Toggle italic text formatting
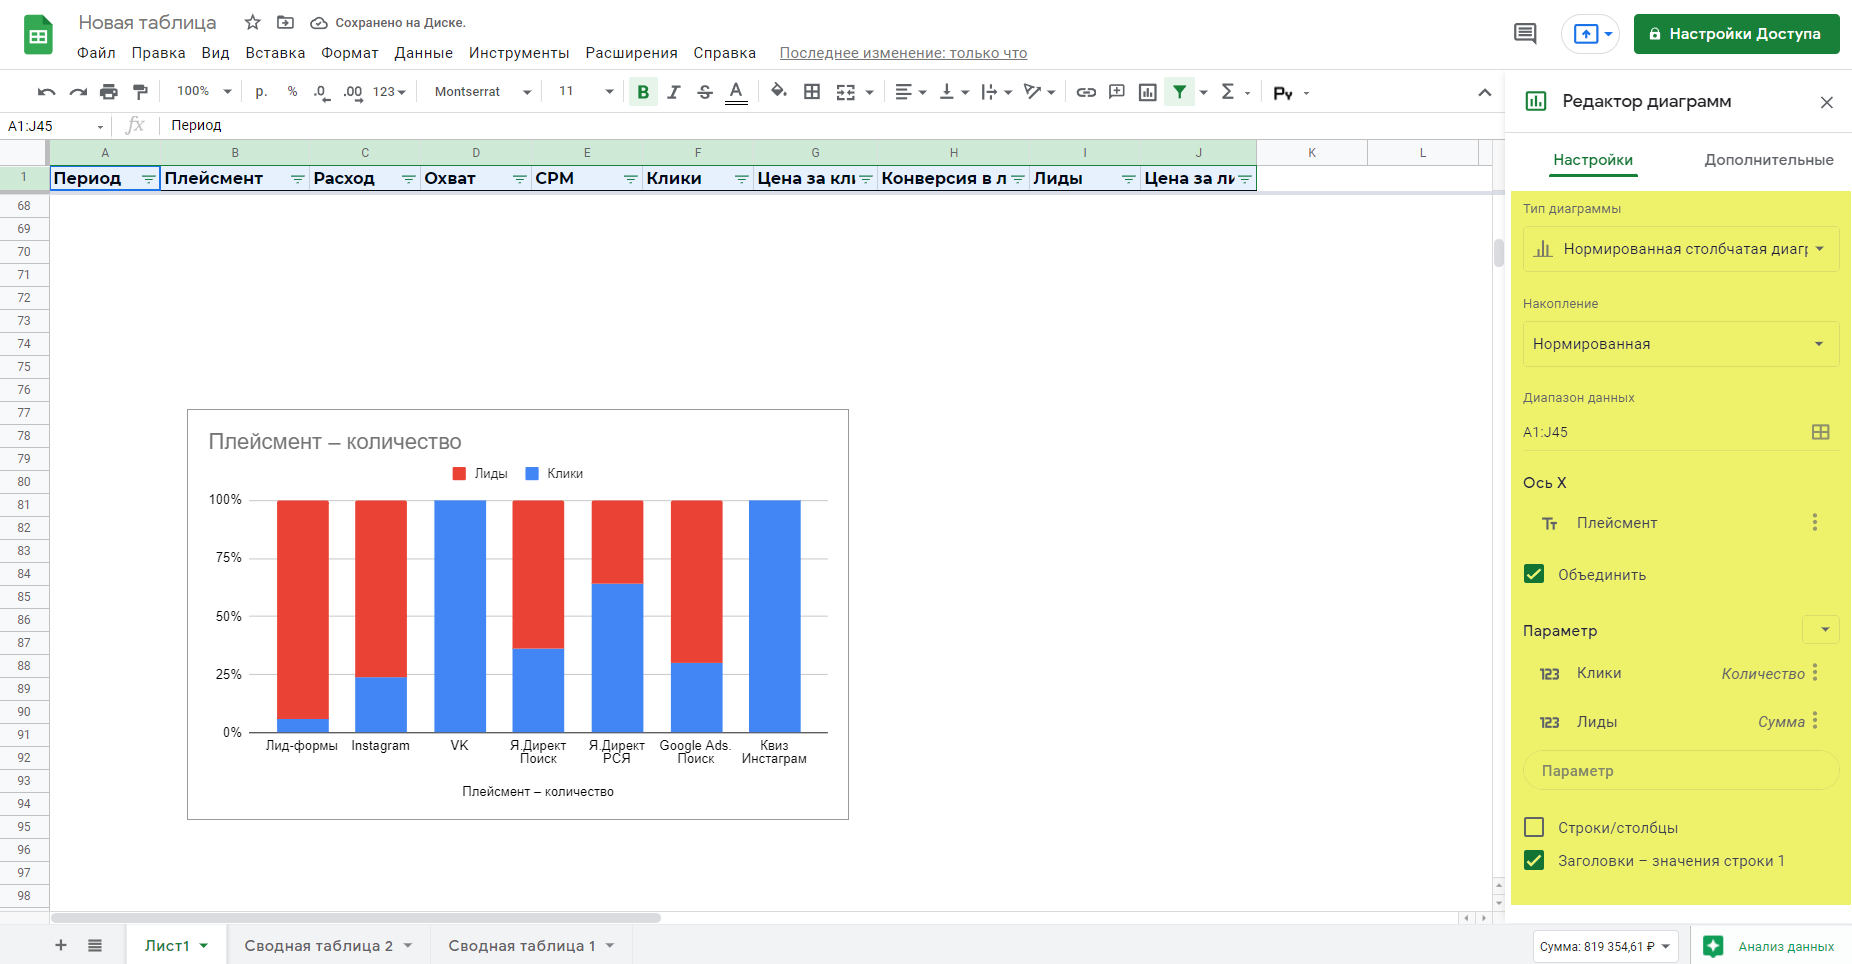The image size is (1852, 964). point(674,92)
